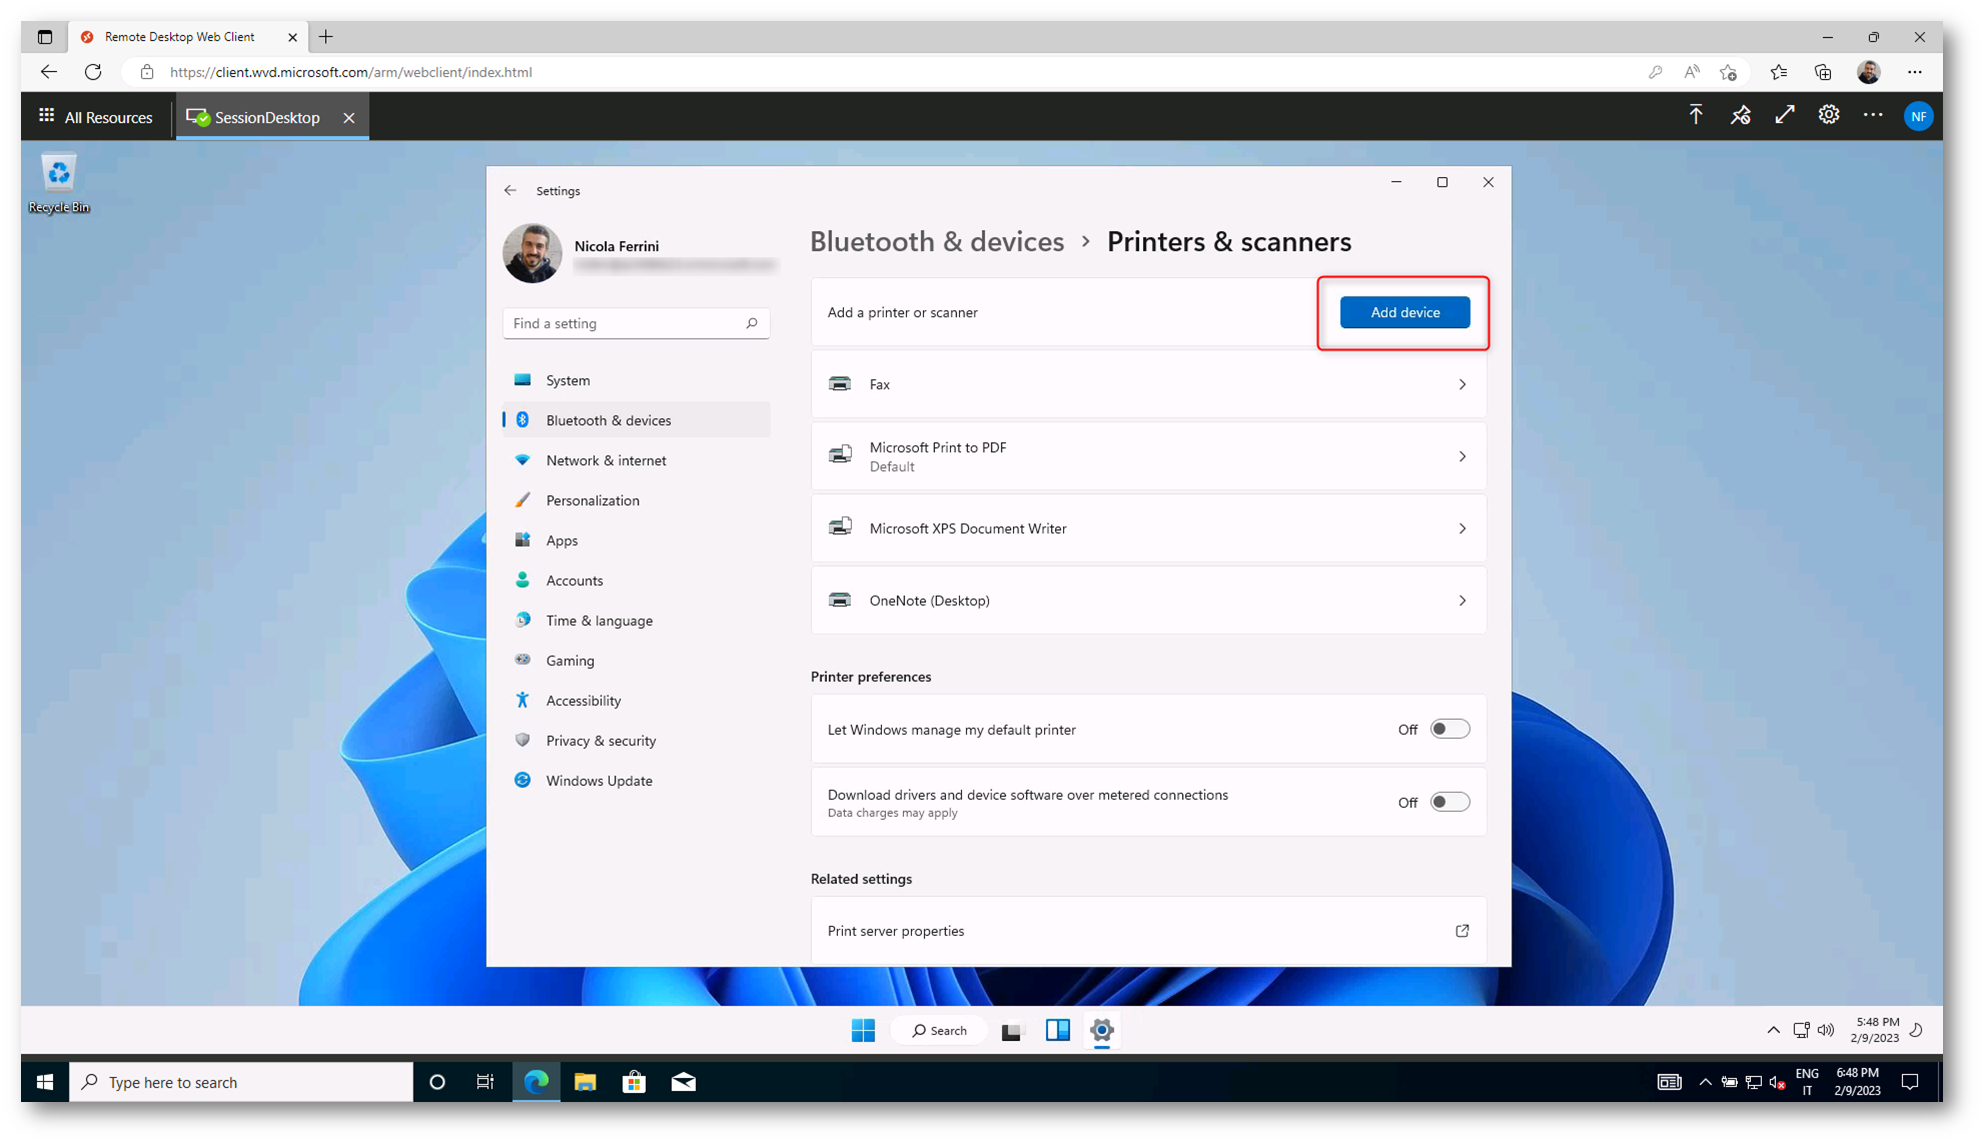
Task: Open Network & internet settings
Action: click(636, 460)
